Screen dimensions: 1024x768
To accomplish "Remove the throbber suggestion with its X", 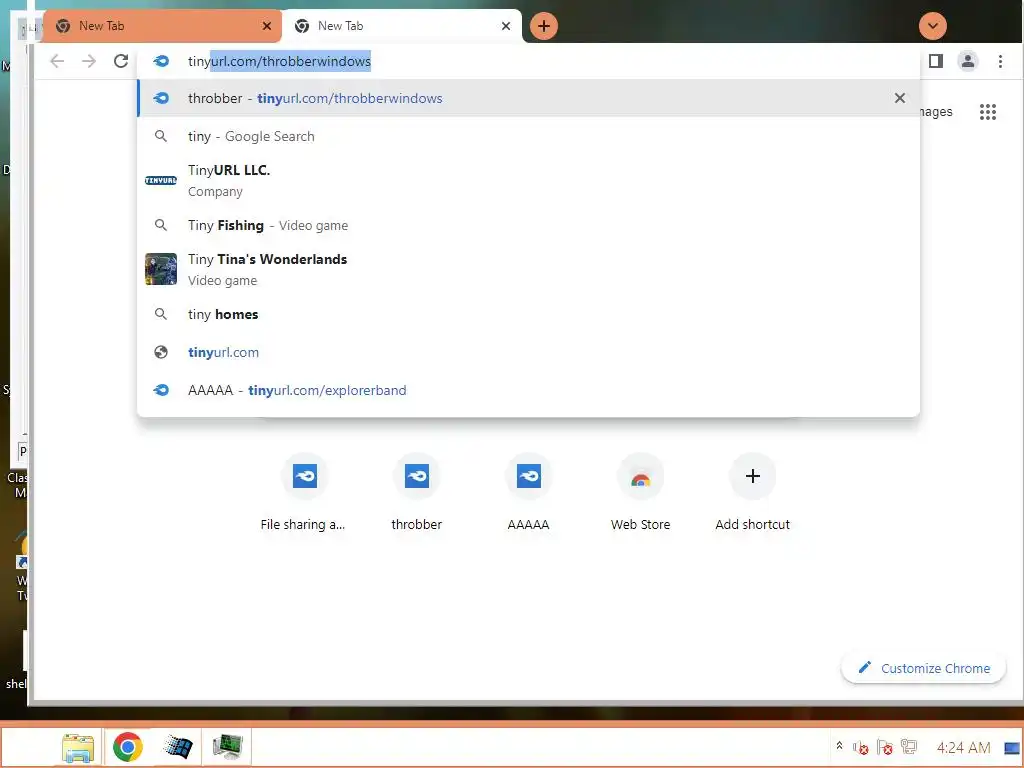I will (900, 98).
